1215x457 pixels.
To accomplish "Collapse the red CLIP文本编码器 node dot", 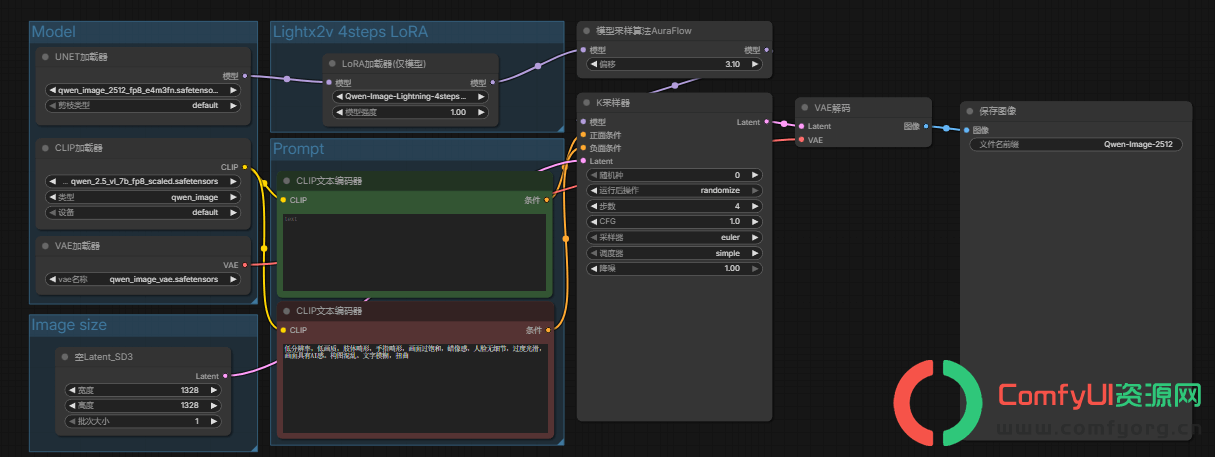I will tap(286, 310).
